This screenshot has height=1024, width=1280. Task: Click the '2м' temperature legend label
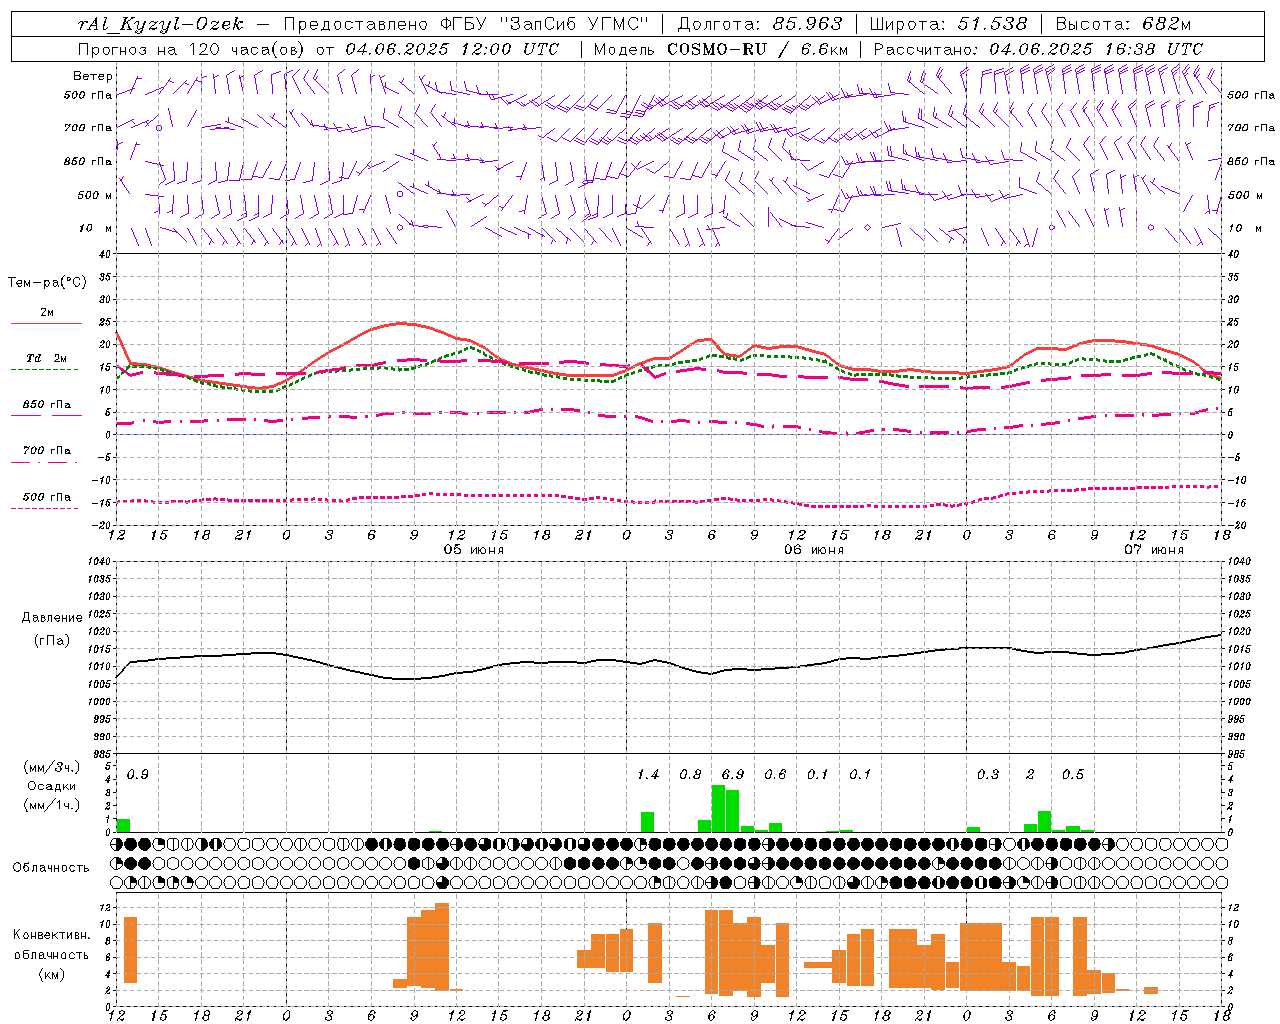tap(47, 313)
